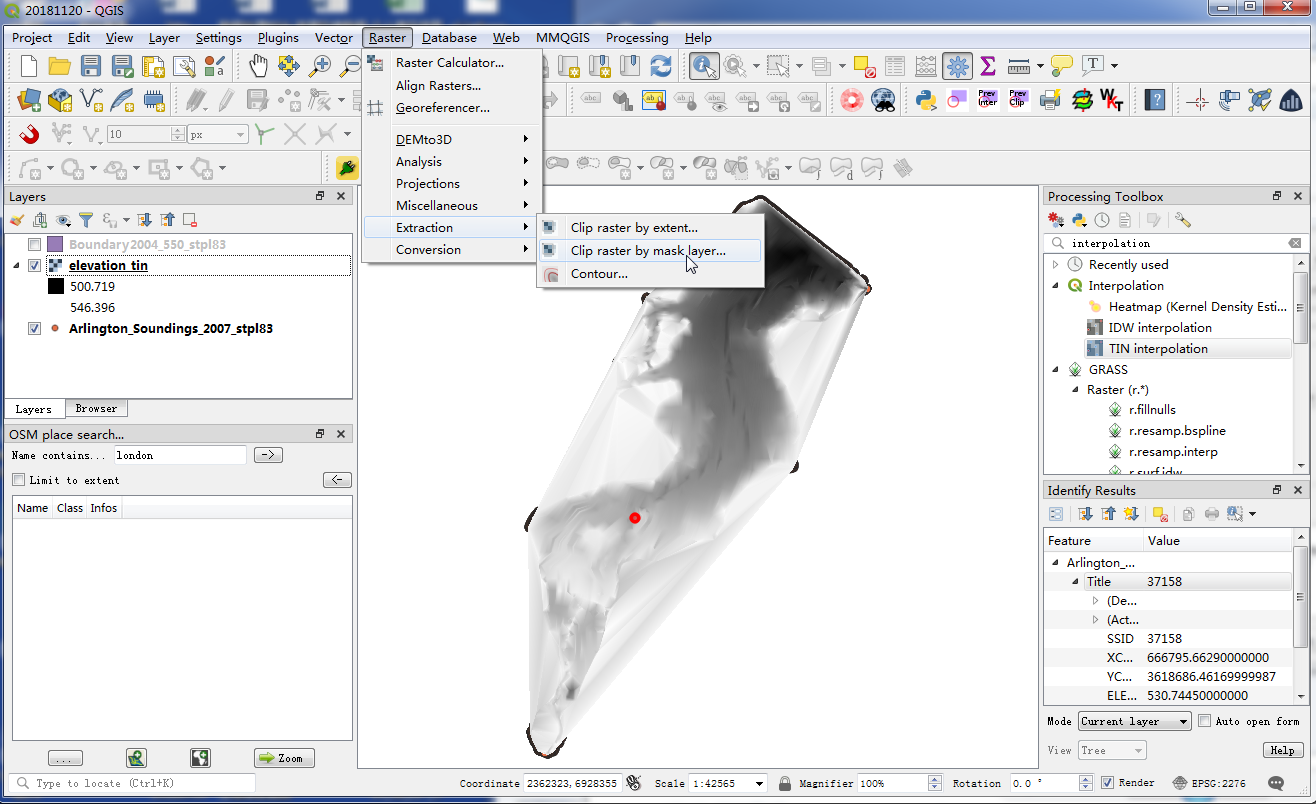The height and width of the screenshot is (804, 1316).
Task: Open the identify Mode dropdown
Action: (1134, 721)
